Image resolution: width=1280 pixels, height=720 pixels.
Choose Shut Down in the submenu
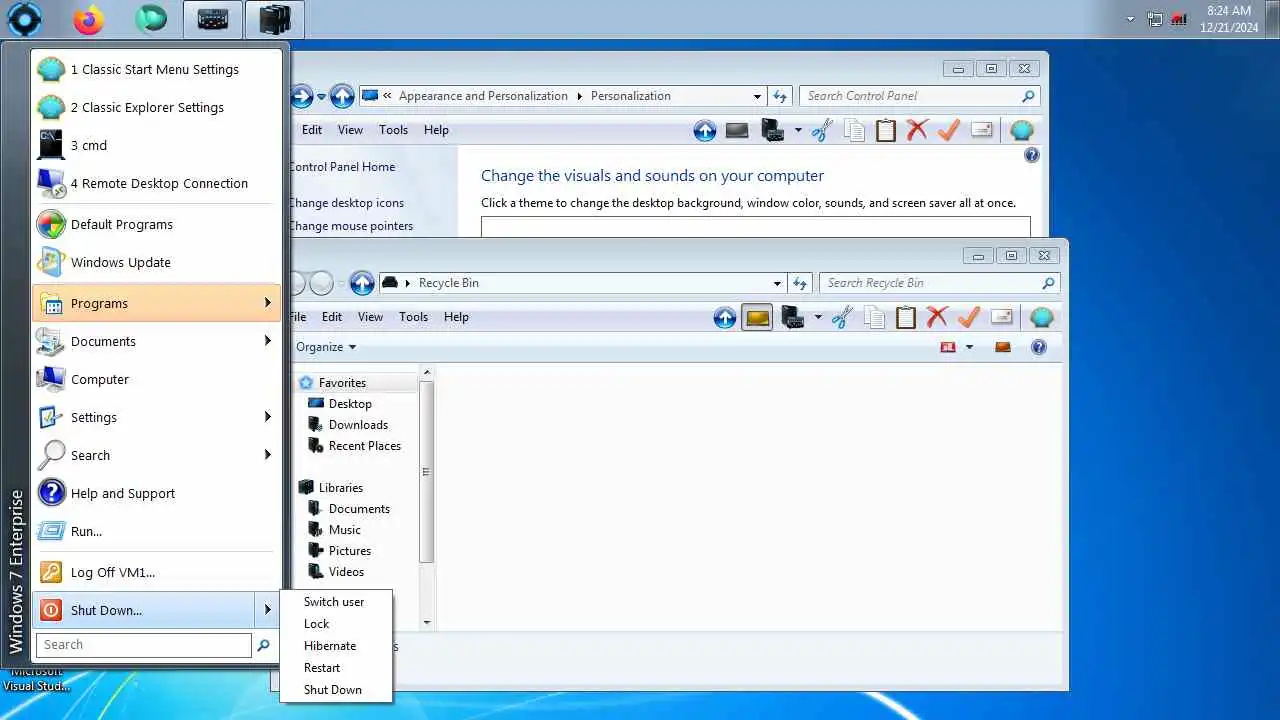336,690
